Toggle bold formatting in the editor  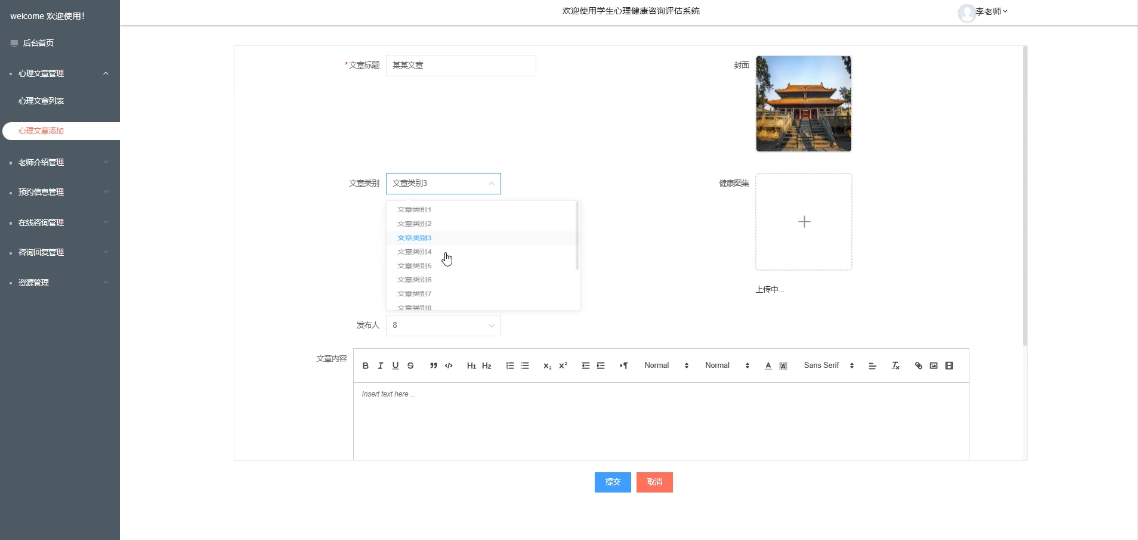(365, 366)
